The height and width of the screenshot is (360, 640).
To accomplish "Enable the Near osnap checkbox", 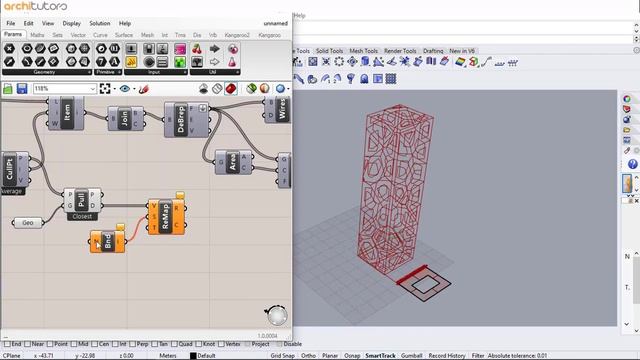I will click(27, 344).
